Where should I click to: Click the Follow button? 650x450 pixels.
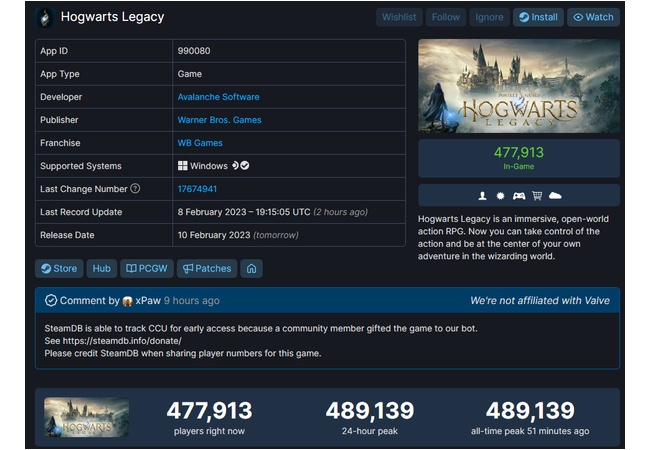click(446, 17)
